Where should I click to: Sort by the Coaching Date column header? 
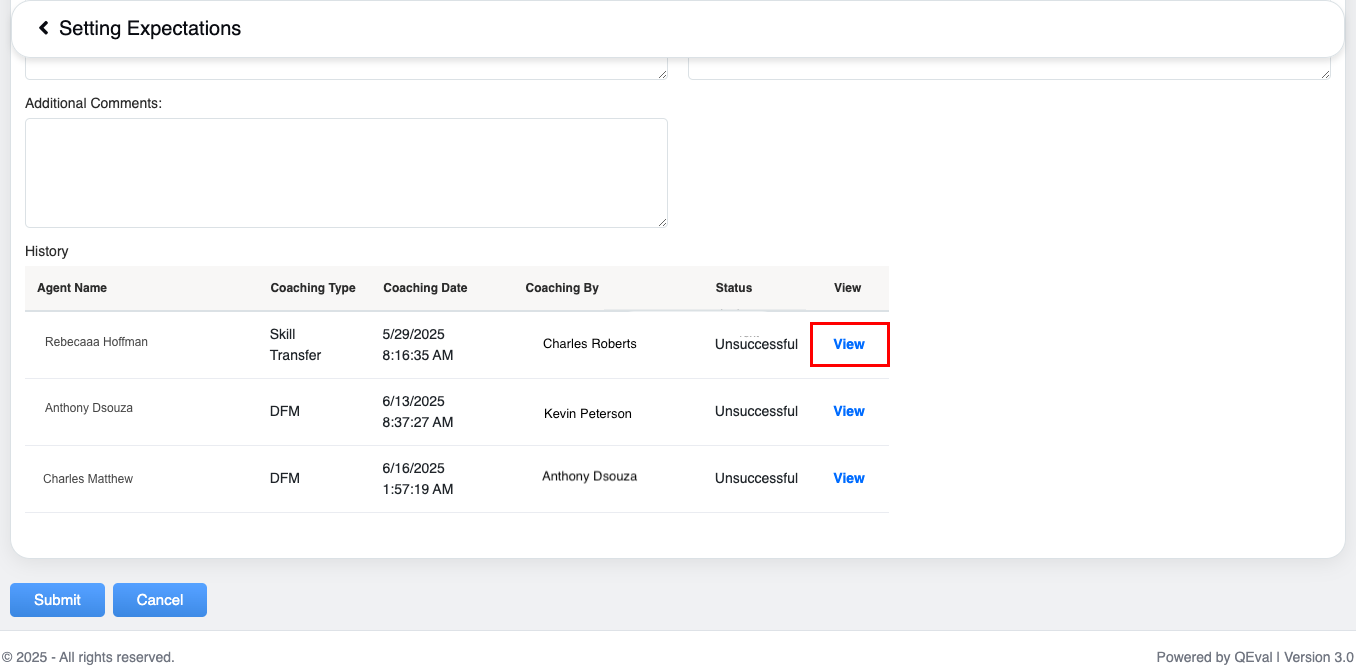(425, 288)
